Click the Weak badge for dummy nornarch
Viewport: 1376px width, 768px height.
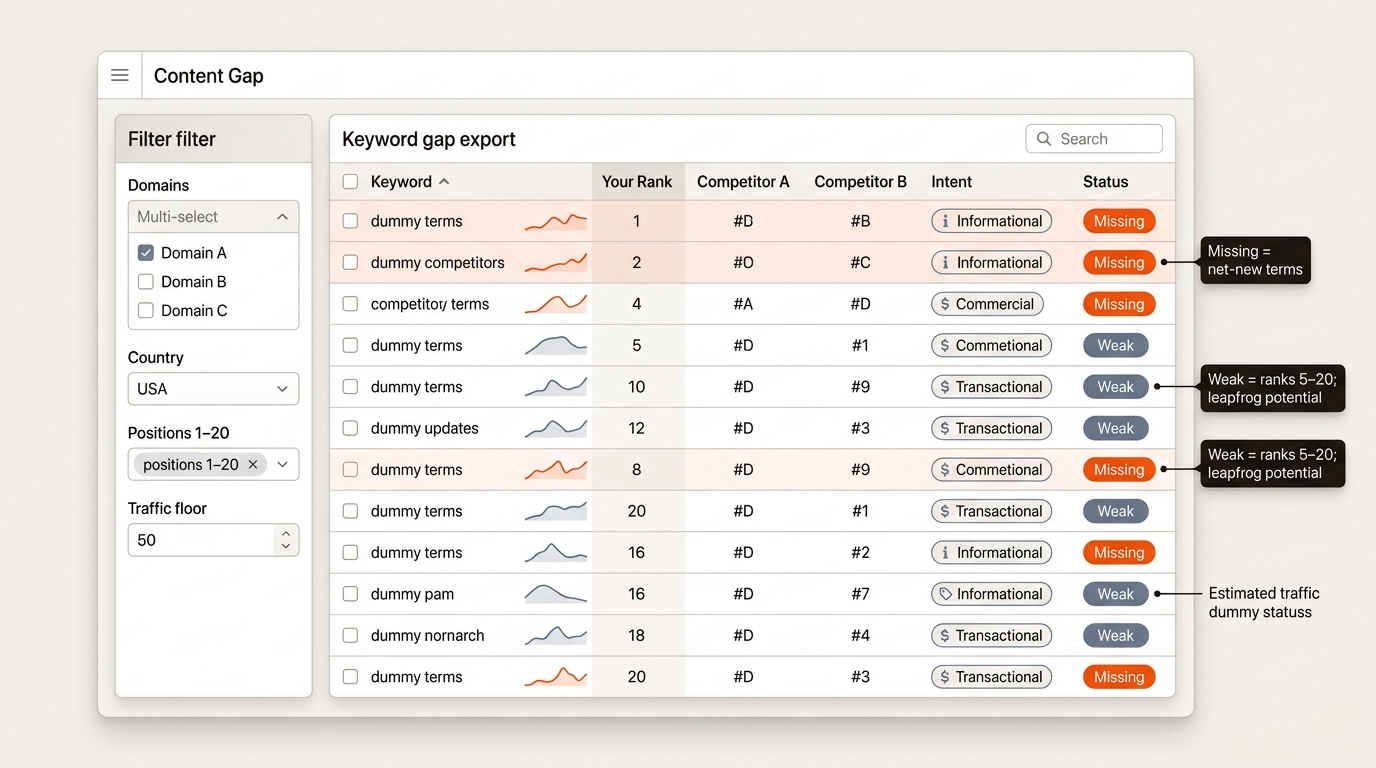click(x=1116, y=635)
